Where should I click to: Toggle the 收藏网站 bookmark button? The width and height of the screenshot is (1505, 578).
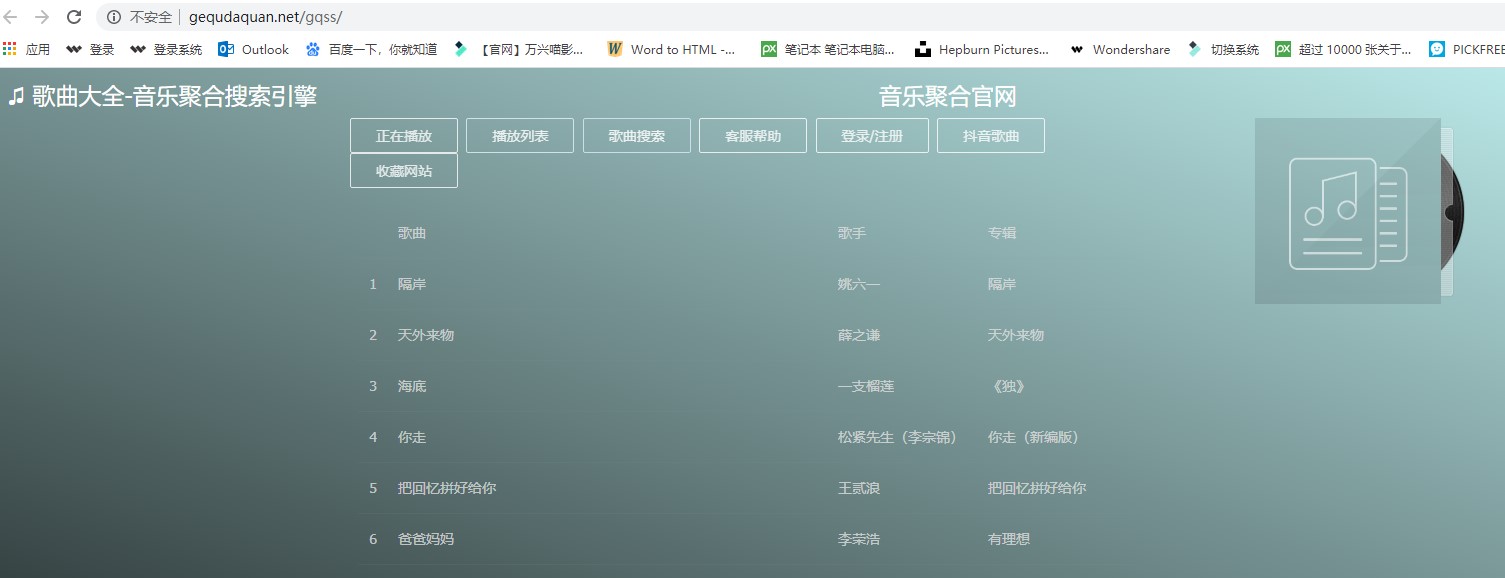403,170
